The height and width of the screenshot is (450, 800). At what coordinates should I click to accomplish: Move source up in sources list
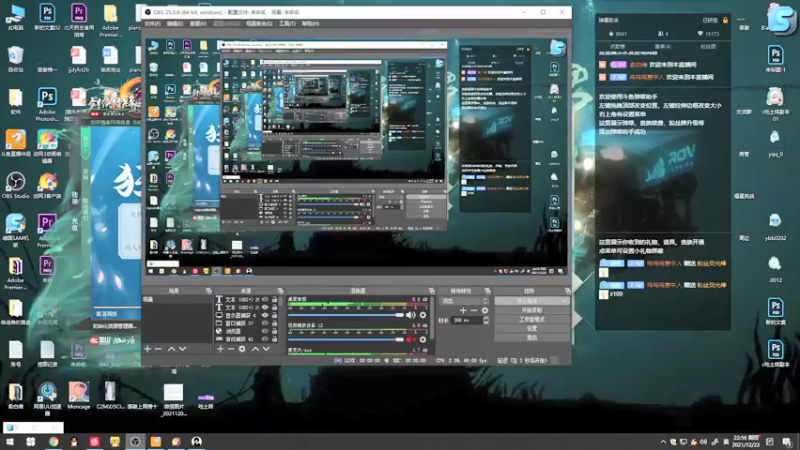click(x=255, y=349)
